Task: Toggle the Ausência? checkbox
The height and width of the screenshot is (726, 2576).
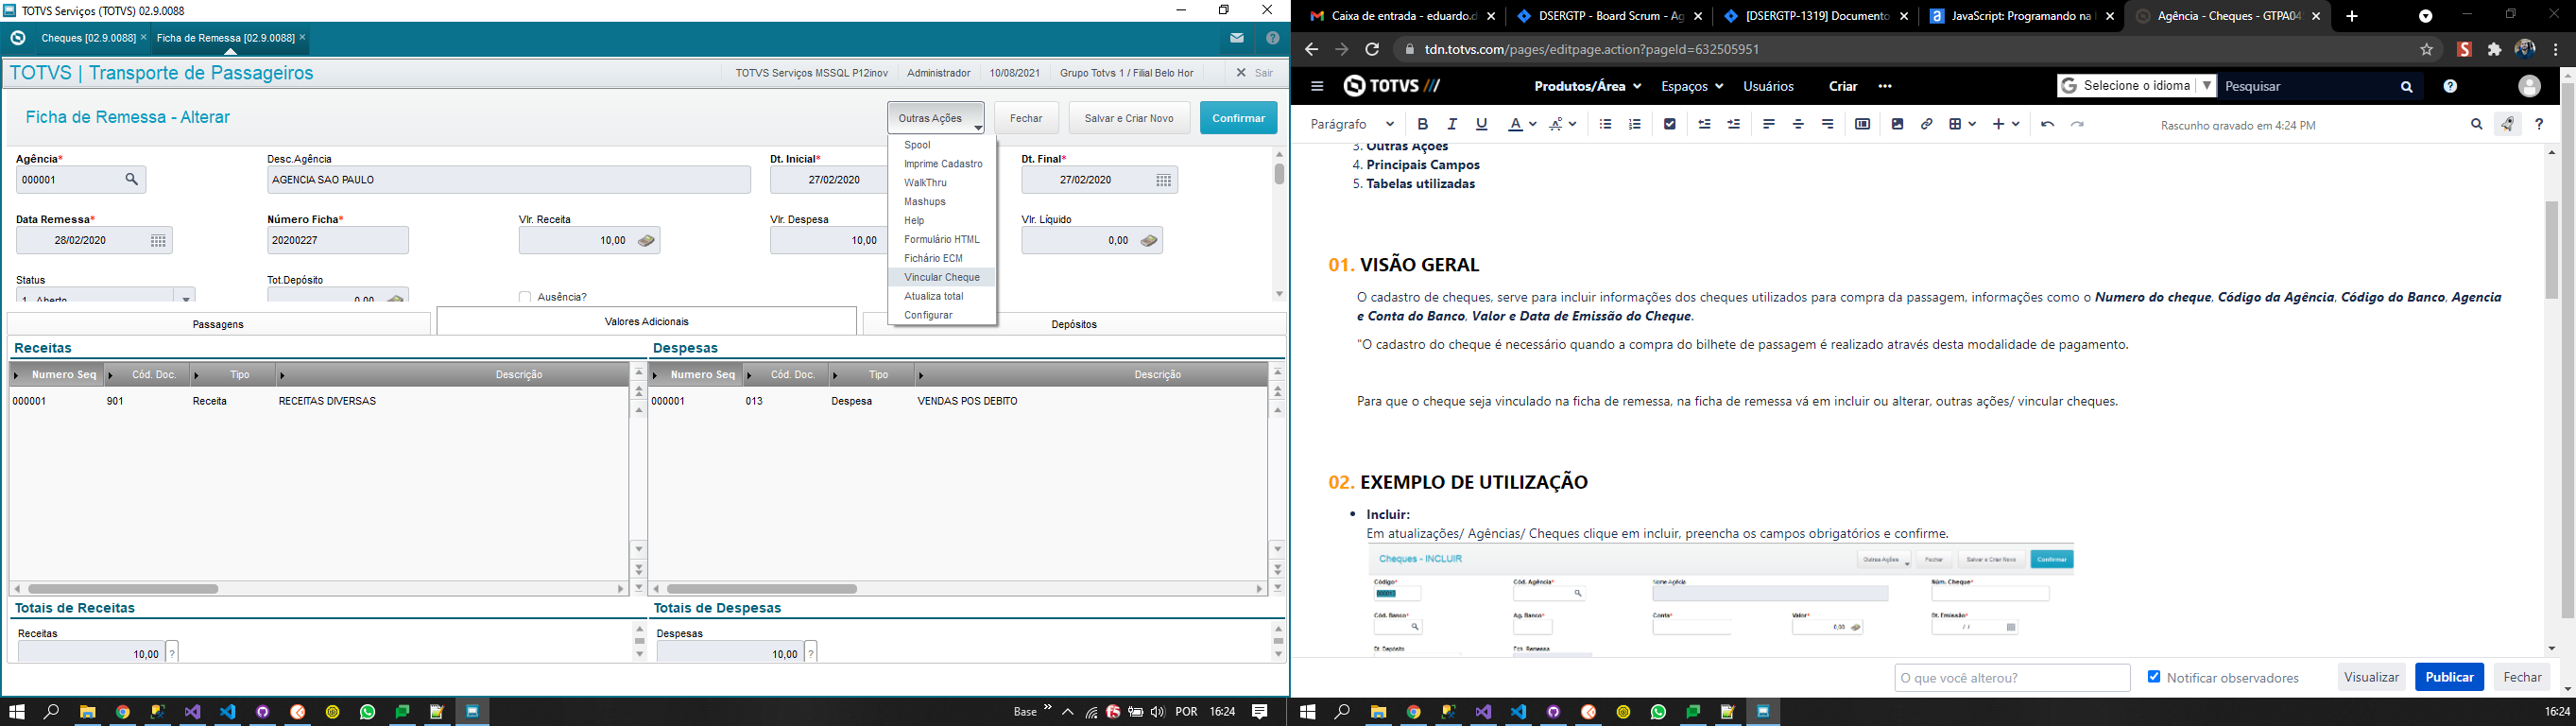Action: click(525, 297)
